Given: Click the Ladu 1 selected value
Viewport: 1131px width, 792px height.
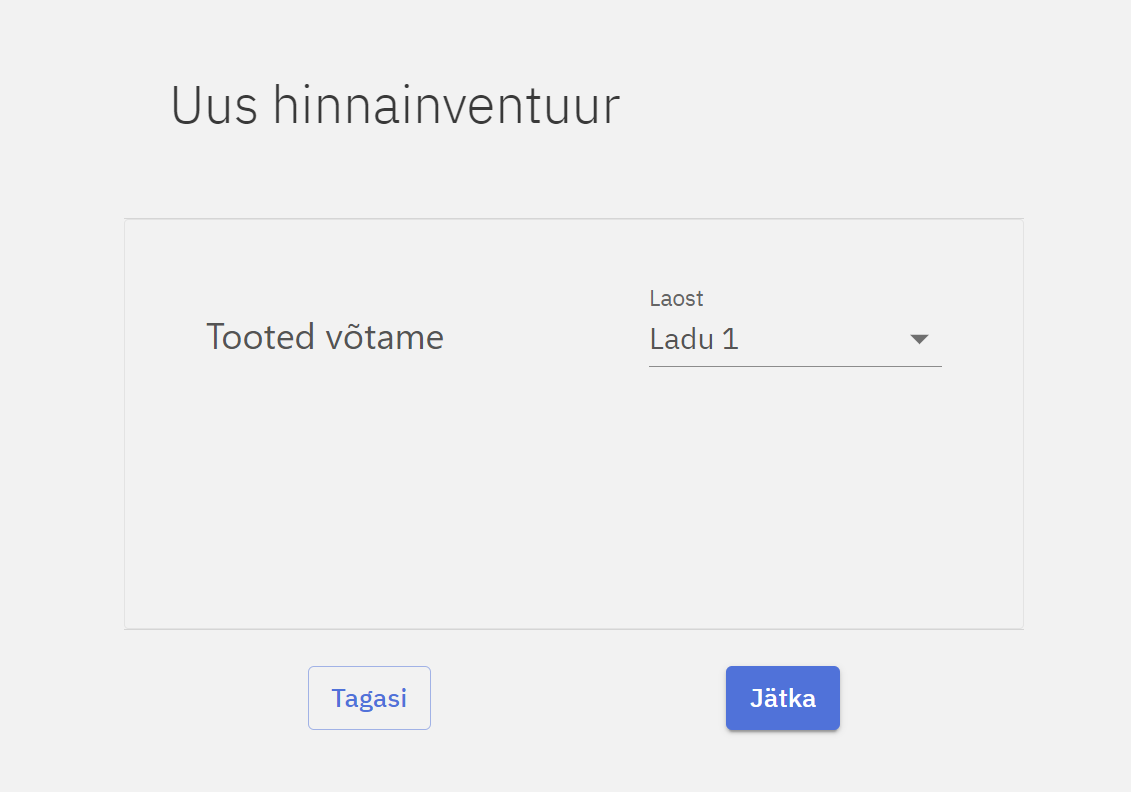Looking at the screenshot, I should click(x=694, y=340).
